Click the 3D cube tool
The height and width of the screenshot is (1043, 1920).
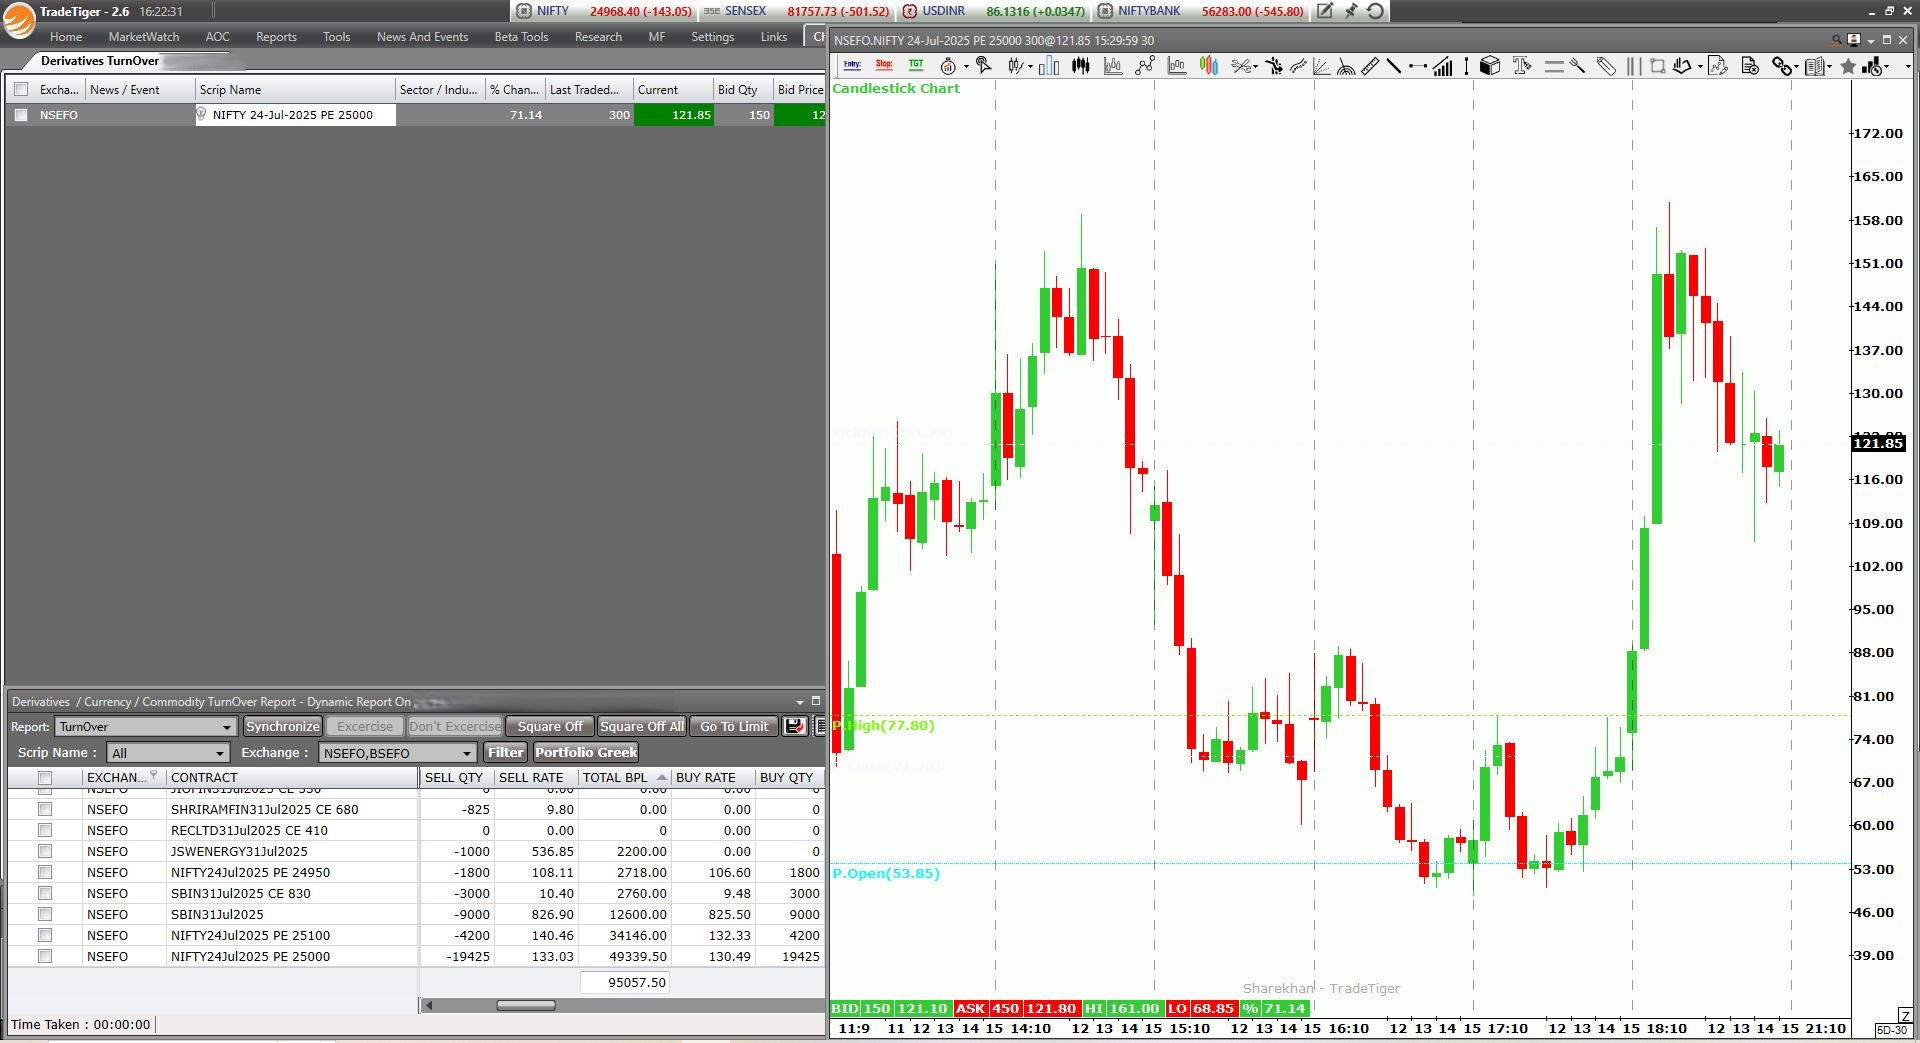[x=1490, y=65]
